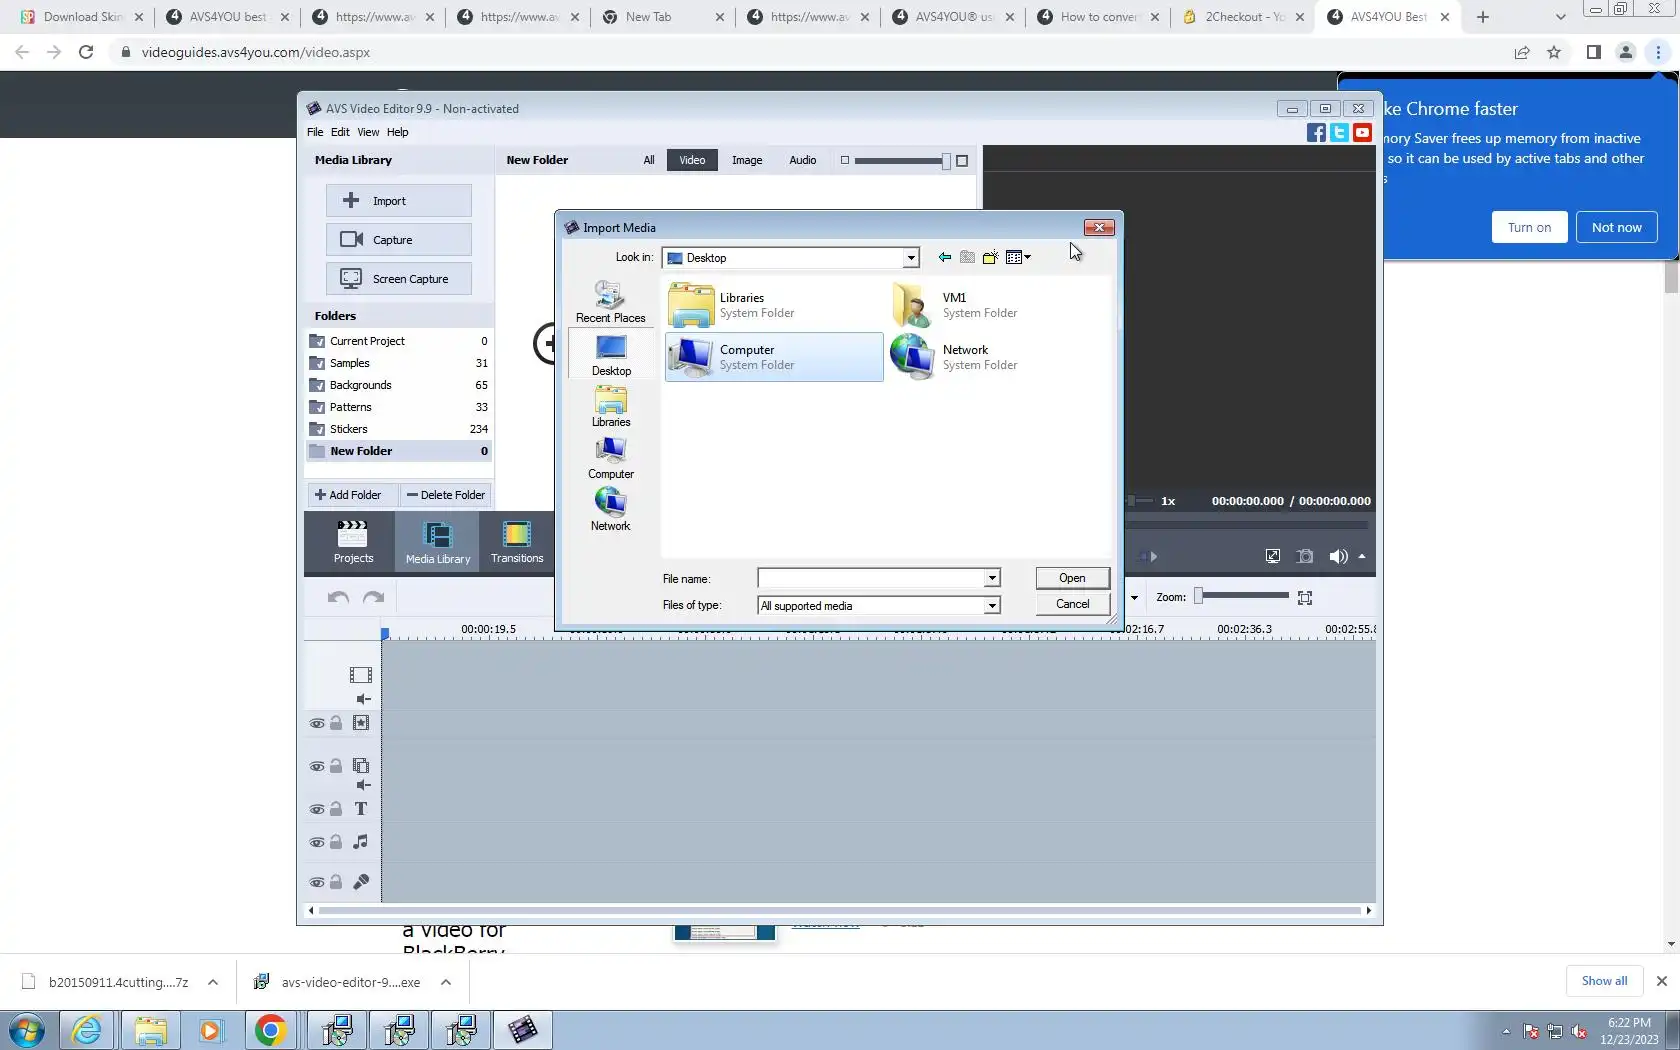1680x1050 pixels.
Task: Click the Undo arrow in AVS editor
Action: click(x=338, y=598)
